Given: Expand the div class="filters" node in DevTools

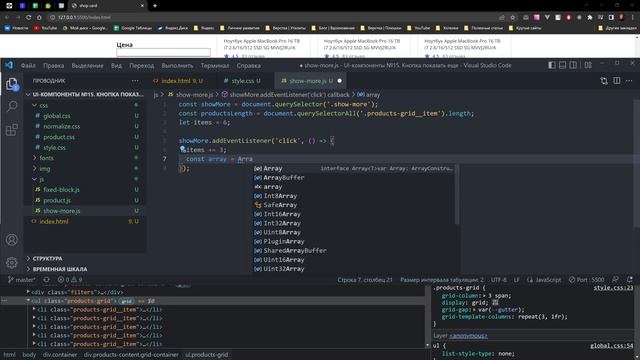Looking at the screenshot, I should tap(28, 292).
